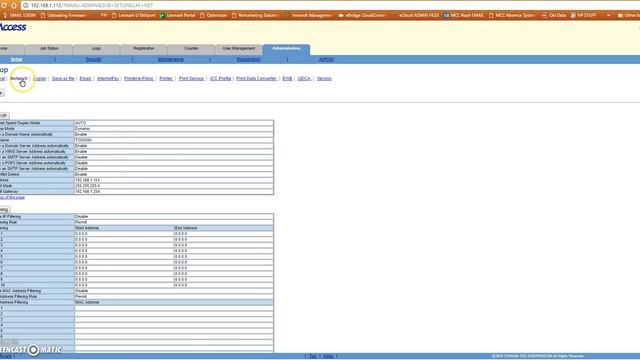Click the ICC Profile link
The image size is (640, 360).
pyautogui.click(x=220, y=78)
